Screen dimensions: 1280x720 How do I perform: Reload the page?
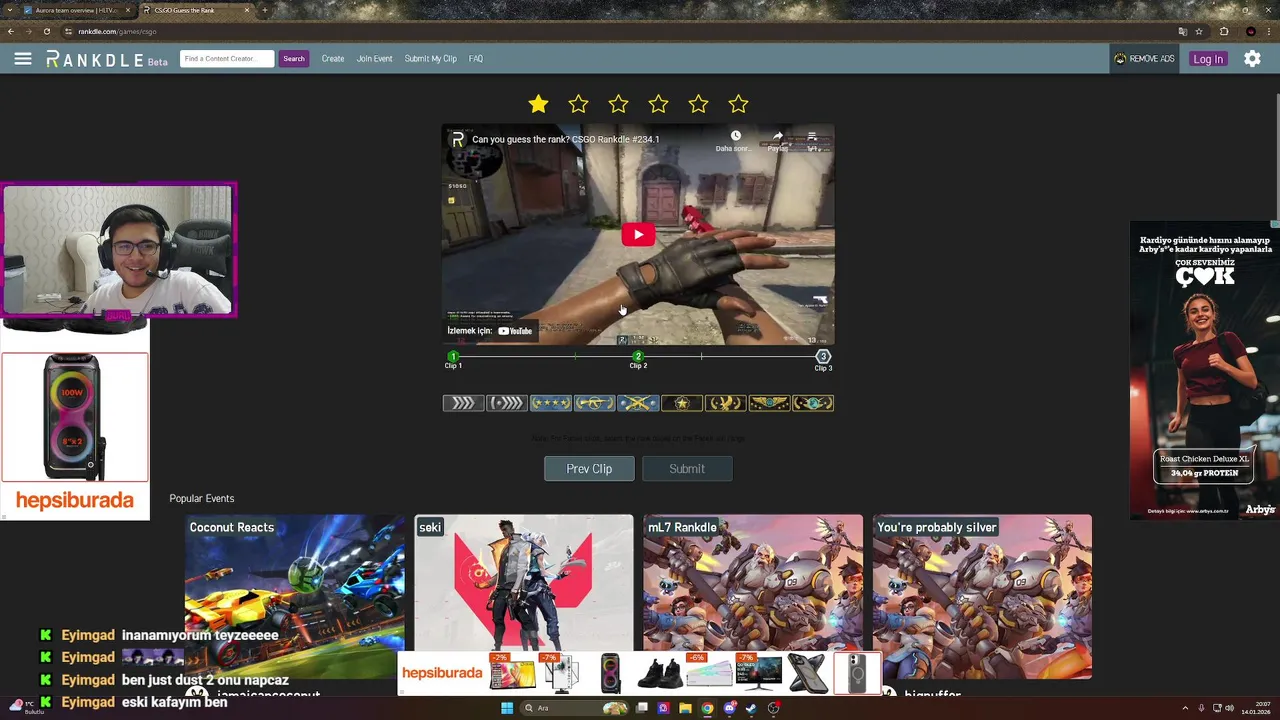point(47,31)
